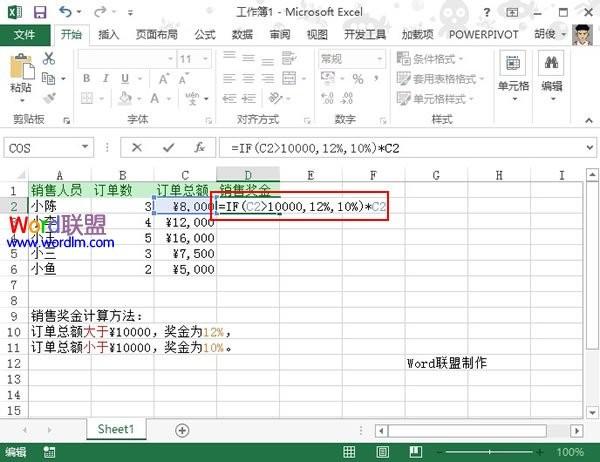Open 条件格式 dropdown
600x462 pixels.
click(x=430, y=59)
